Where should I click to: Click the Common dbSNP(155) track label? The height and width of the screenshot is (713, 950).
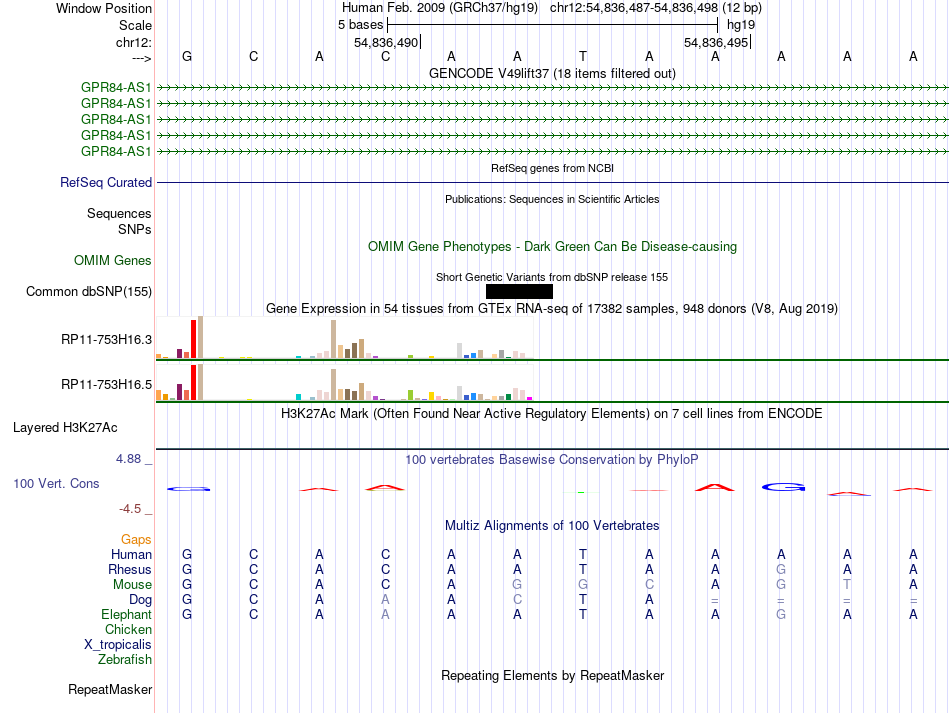click(x=89, y=291)
